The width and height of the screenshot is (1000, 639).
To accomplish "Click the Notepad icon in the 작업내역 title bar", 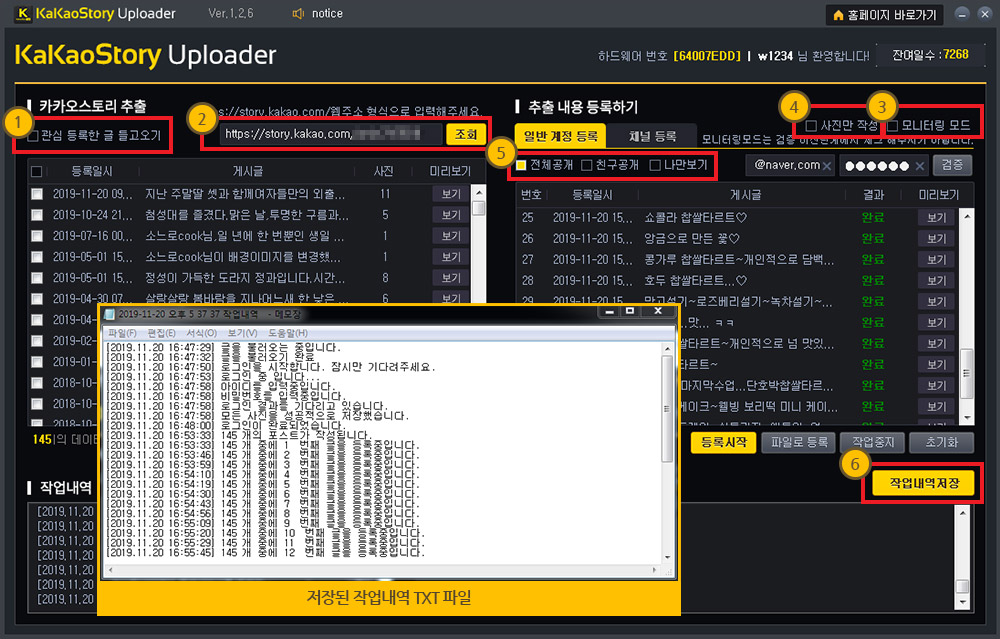I will [x=110, y=314].
